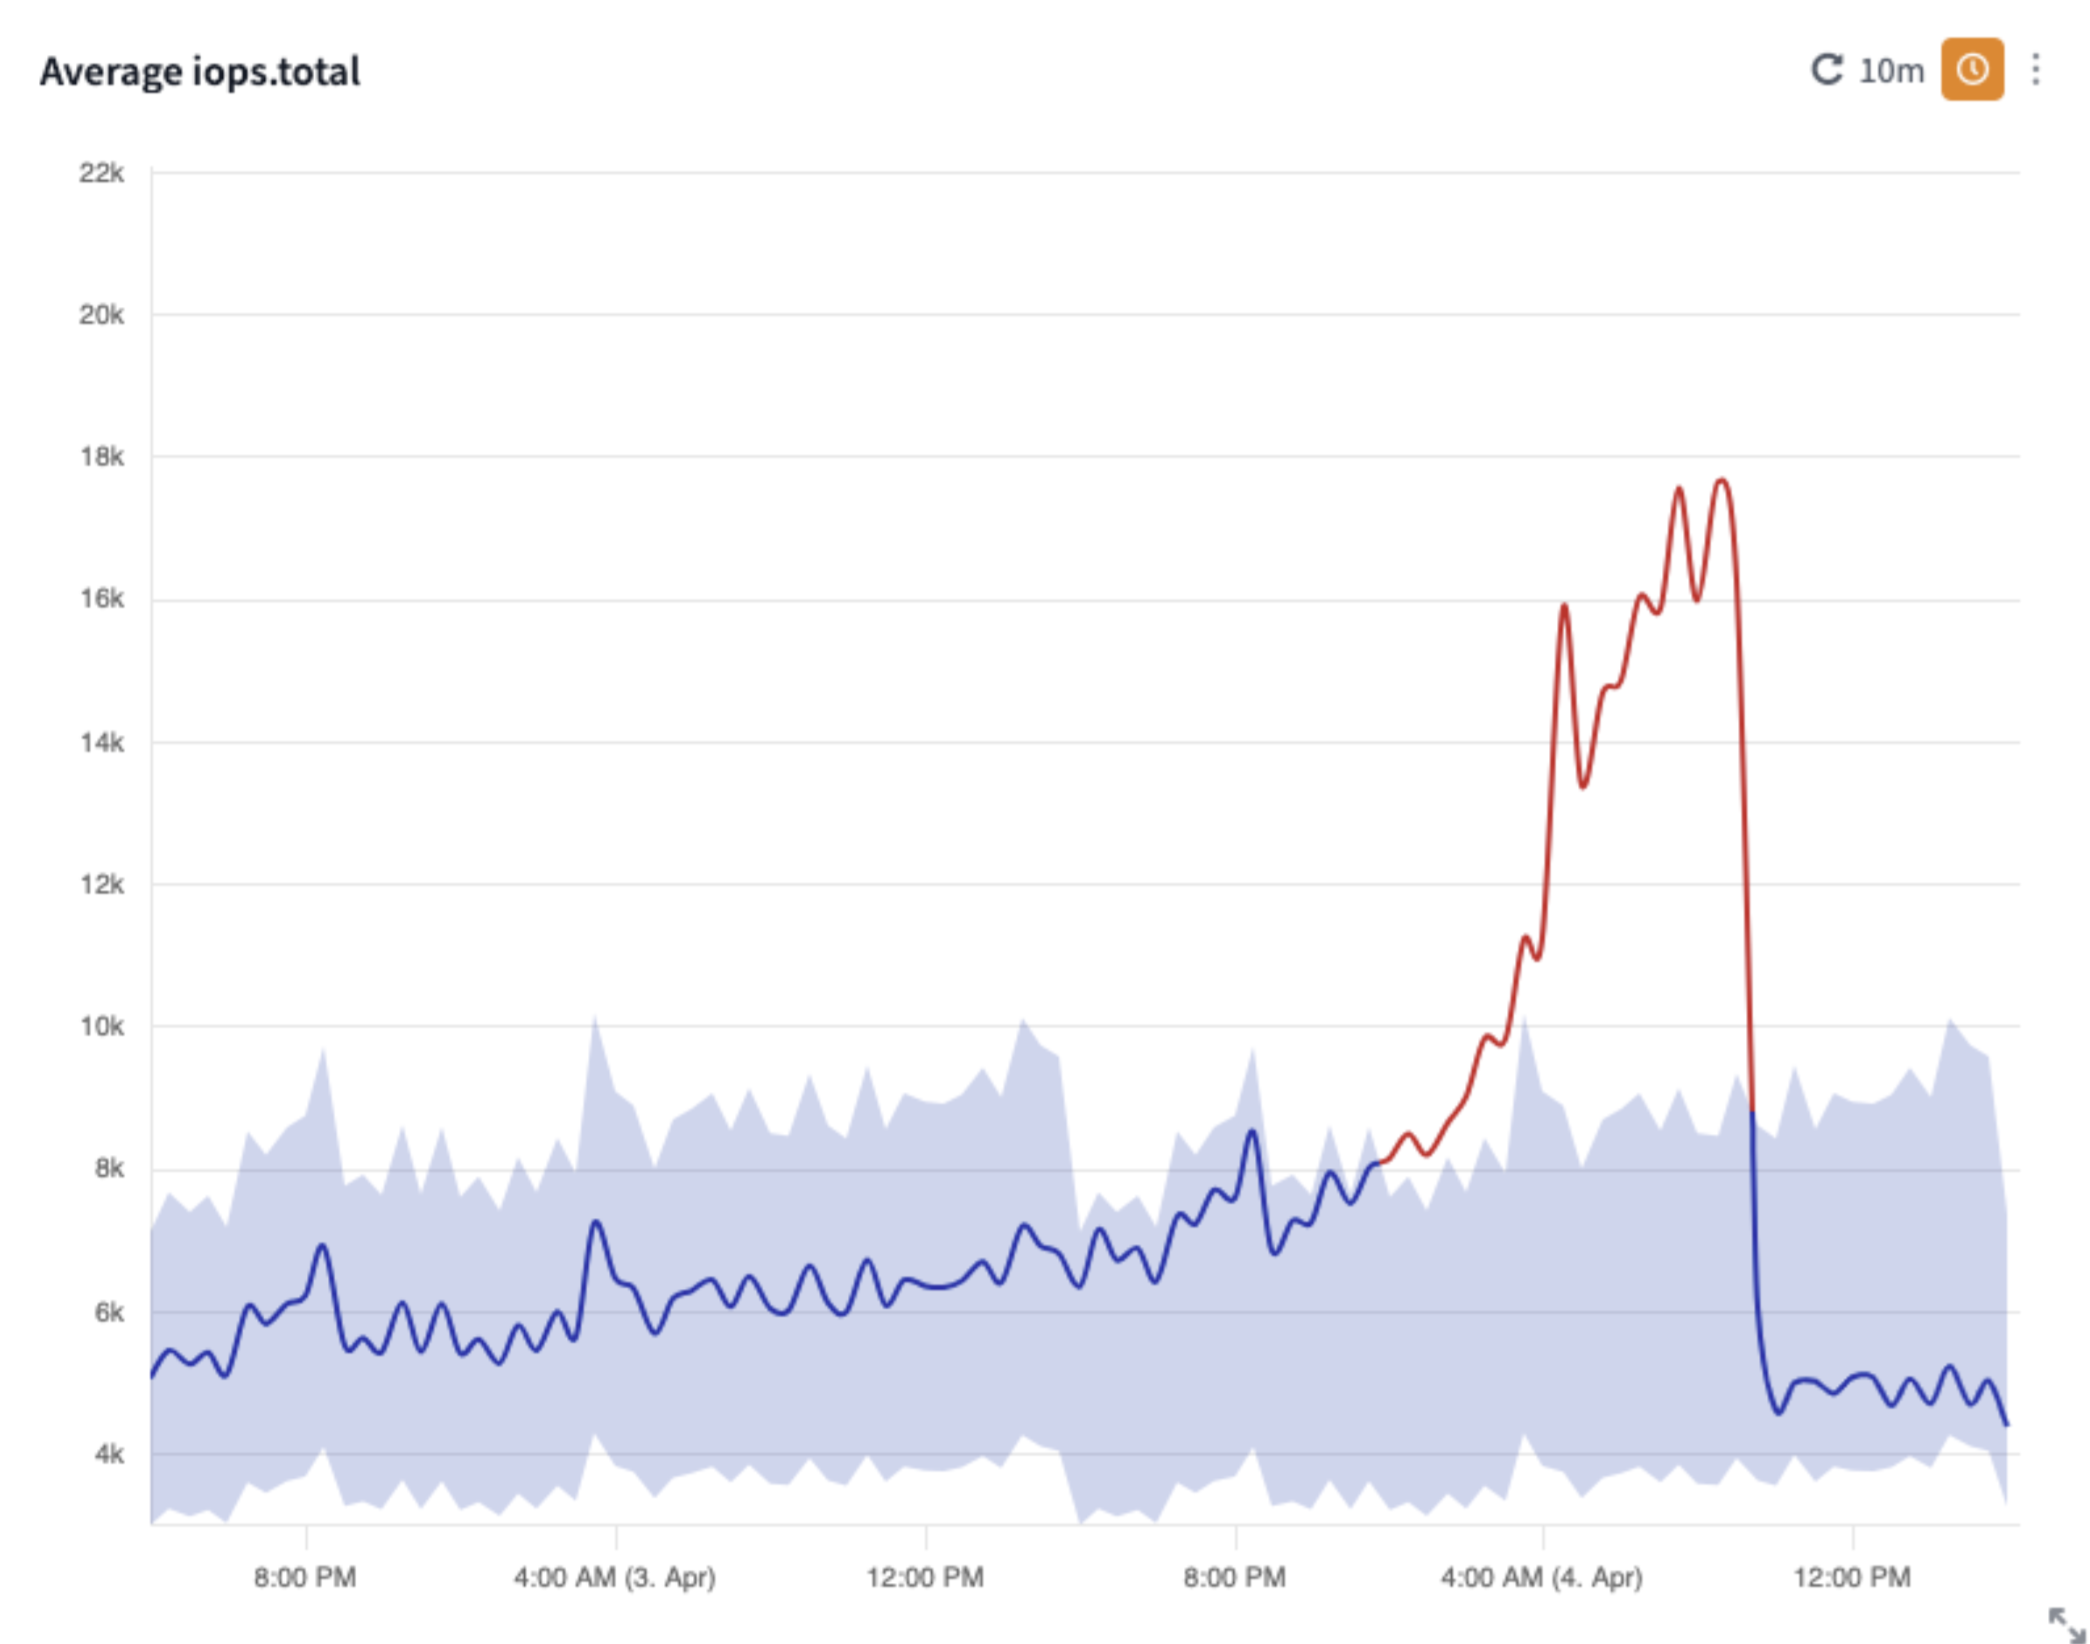Click the highest red peak near 18k
The width and height of the screenshot is (2090, 1644).
[x=1721, y=481]
